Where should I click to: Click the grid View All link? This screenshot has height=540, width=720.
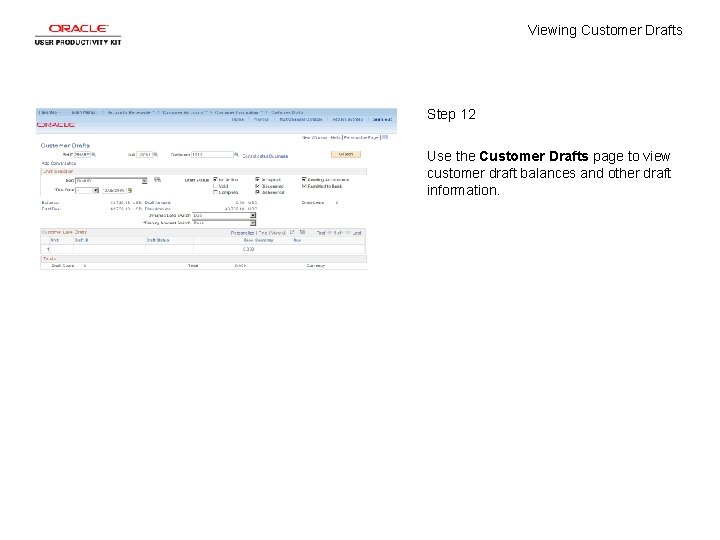click(277, 233)
